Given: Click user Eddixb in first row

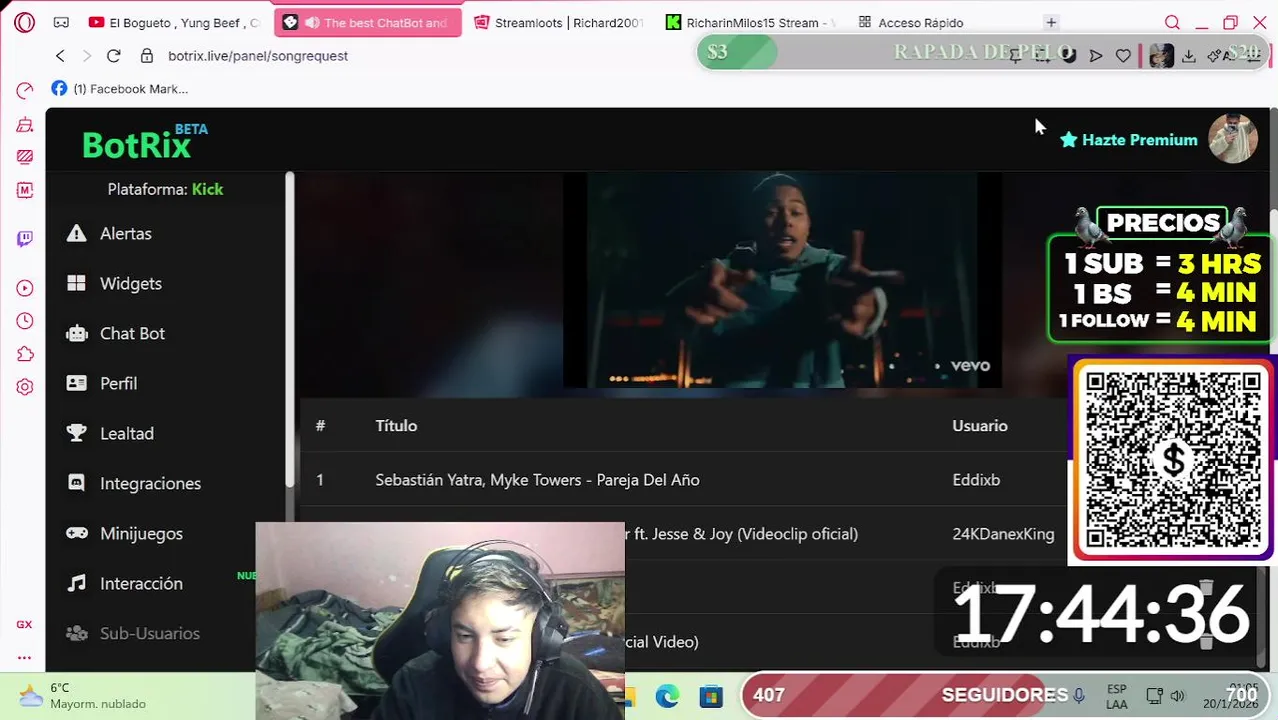Looking at the screenshot, I should click(976, 480).
